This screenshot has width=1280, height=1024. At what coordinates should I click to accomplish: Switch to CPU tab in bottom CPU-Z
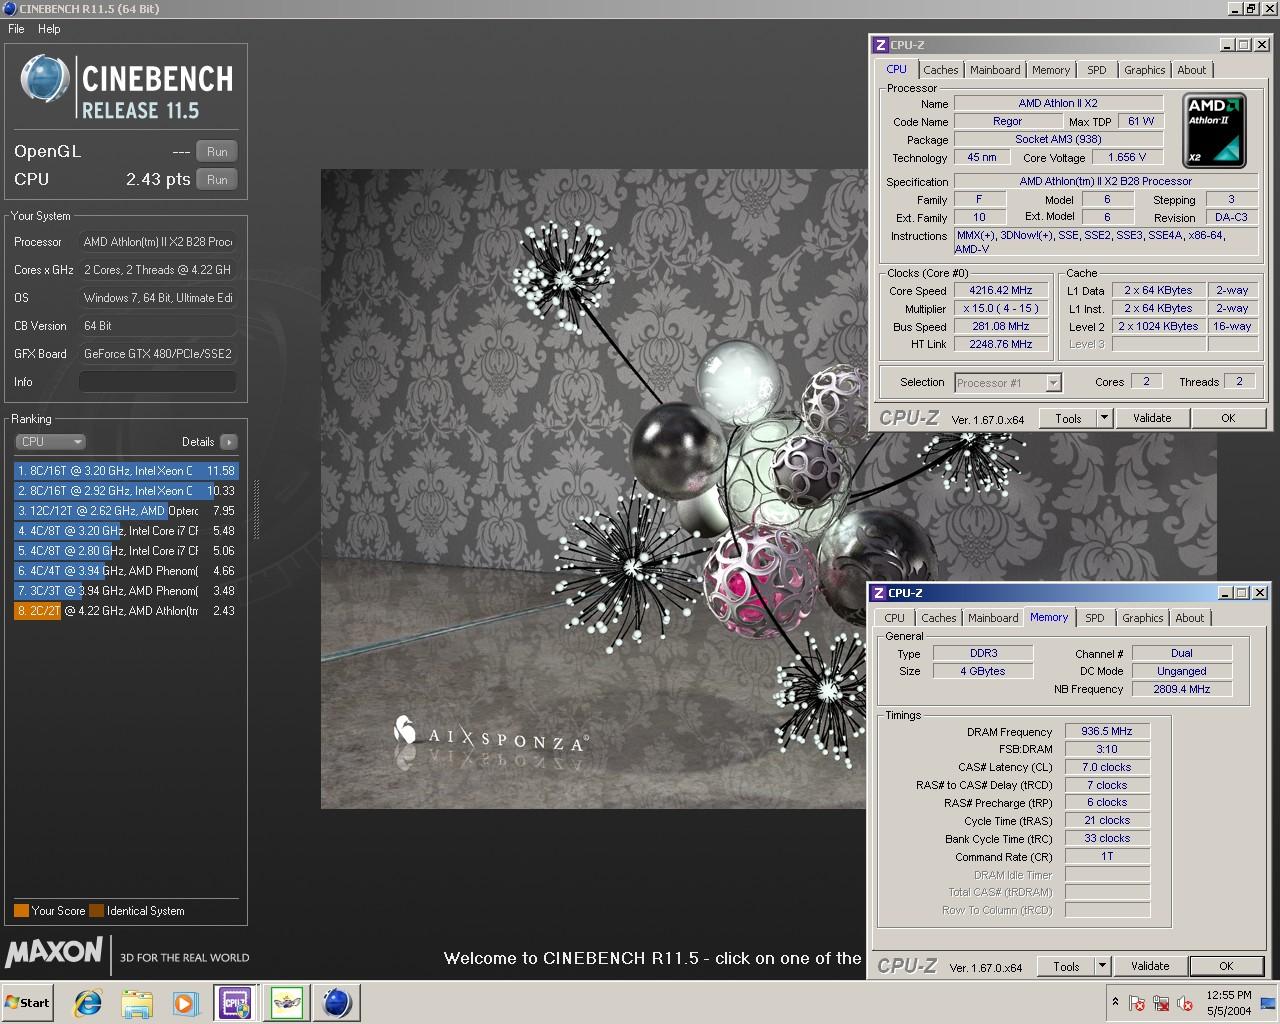click(894, 618)
